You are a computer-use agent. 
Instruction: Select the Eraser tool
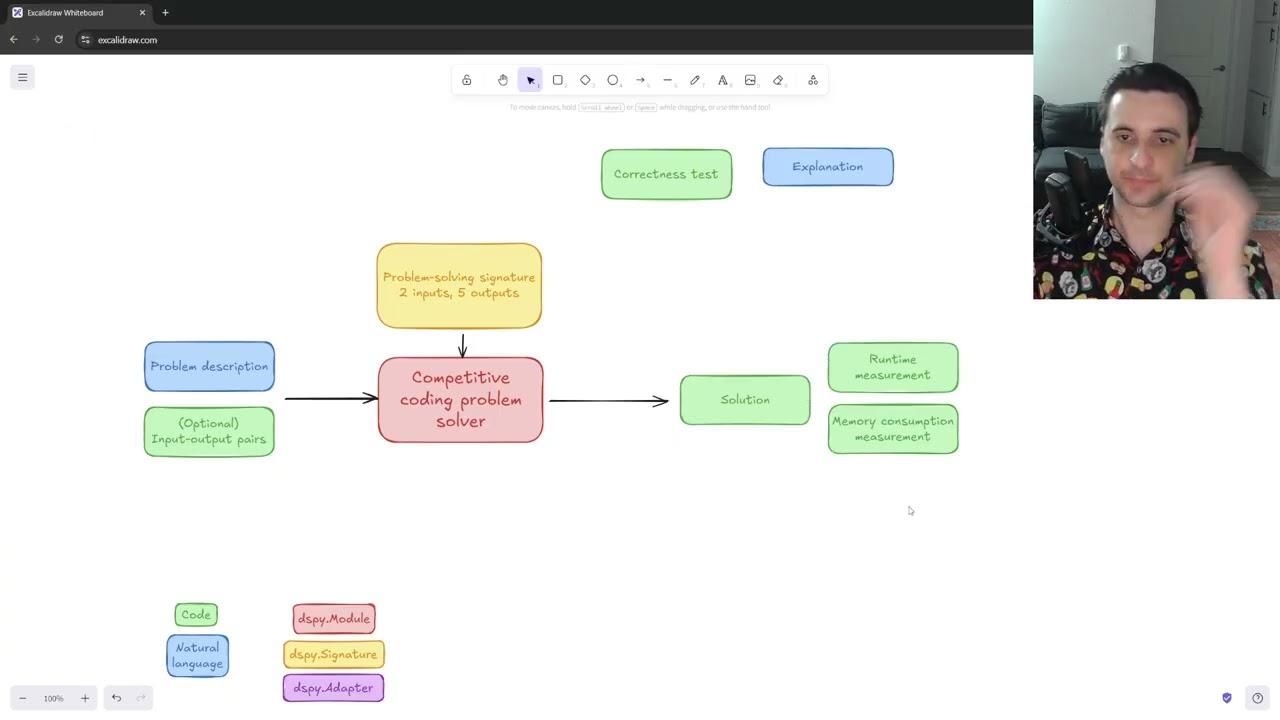pos(778,80)
